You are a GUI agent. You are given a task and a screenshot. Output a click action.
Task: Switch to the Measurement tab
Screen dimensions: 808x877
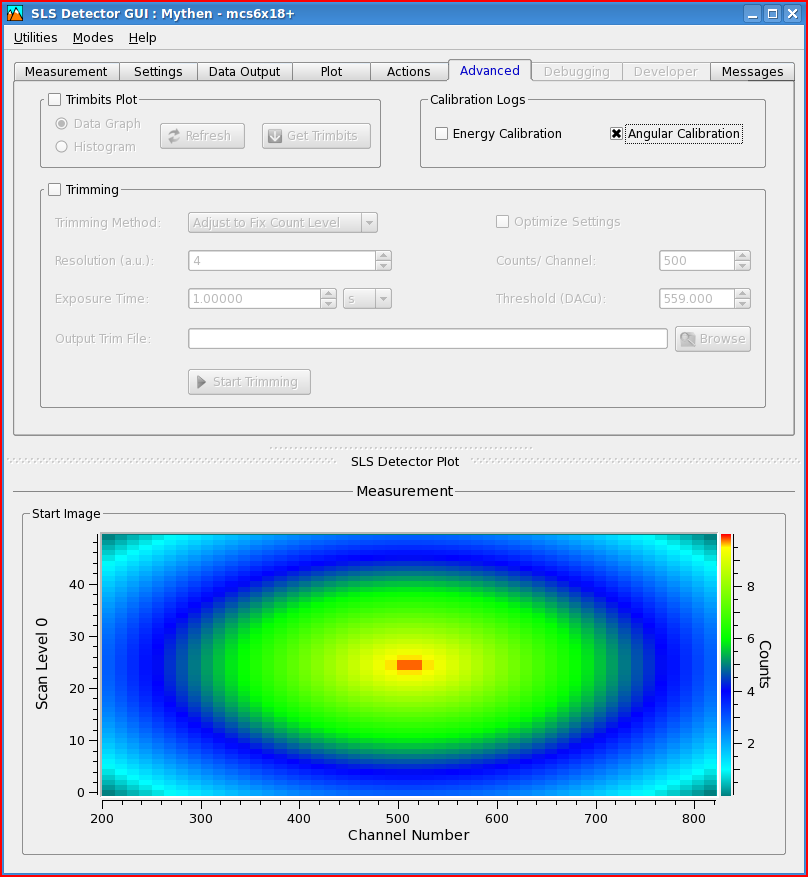[x=66, y=72]
